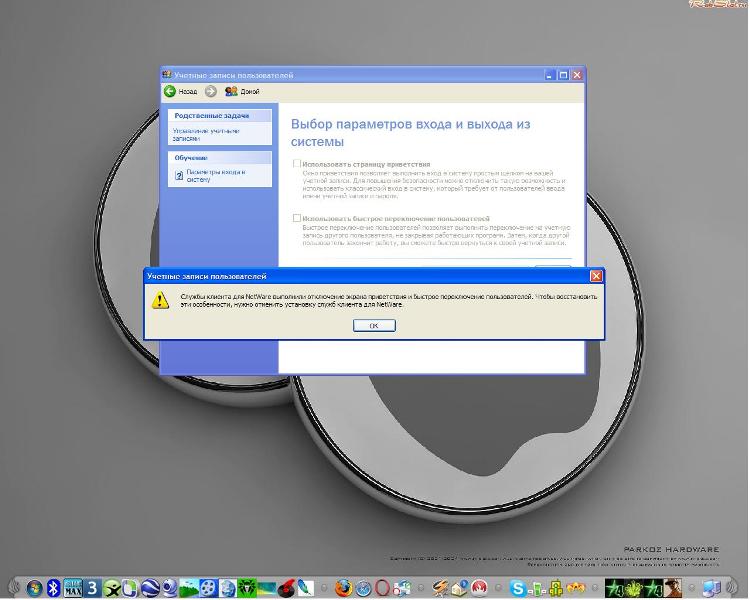Click the red round flame dock icon

(479, 588)
